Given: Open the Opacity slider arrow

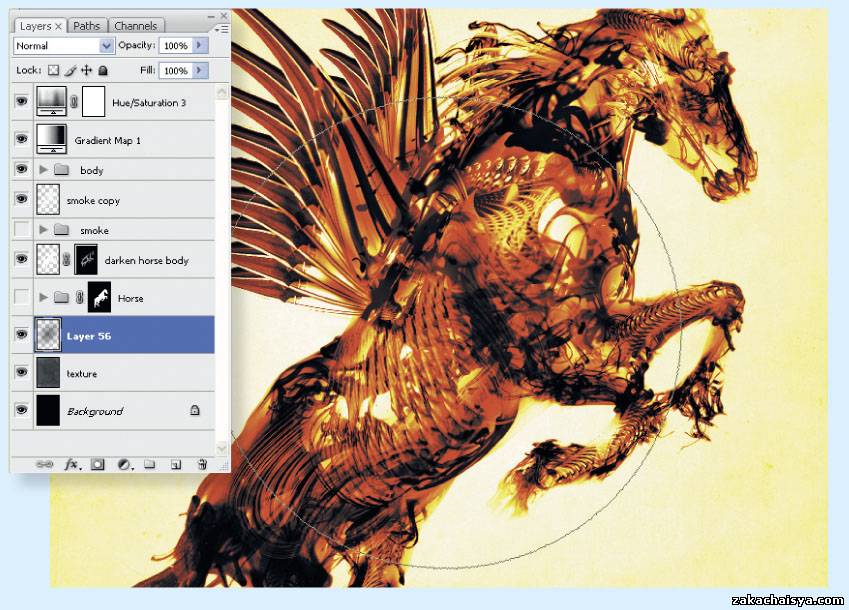Looking at the screenshot, I should tap(200, 45).
